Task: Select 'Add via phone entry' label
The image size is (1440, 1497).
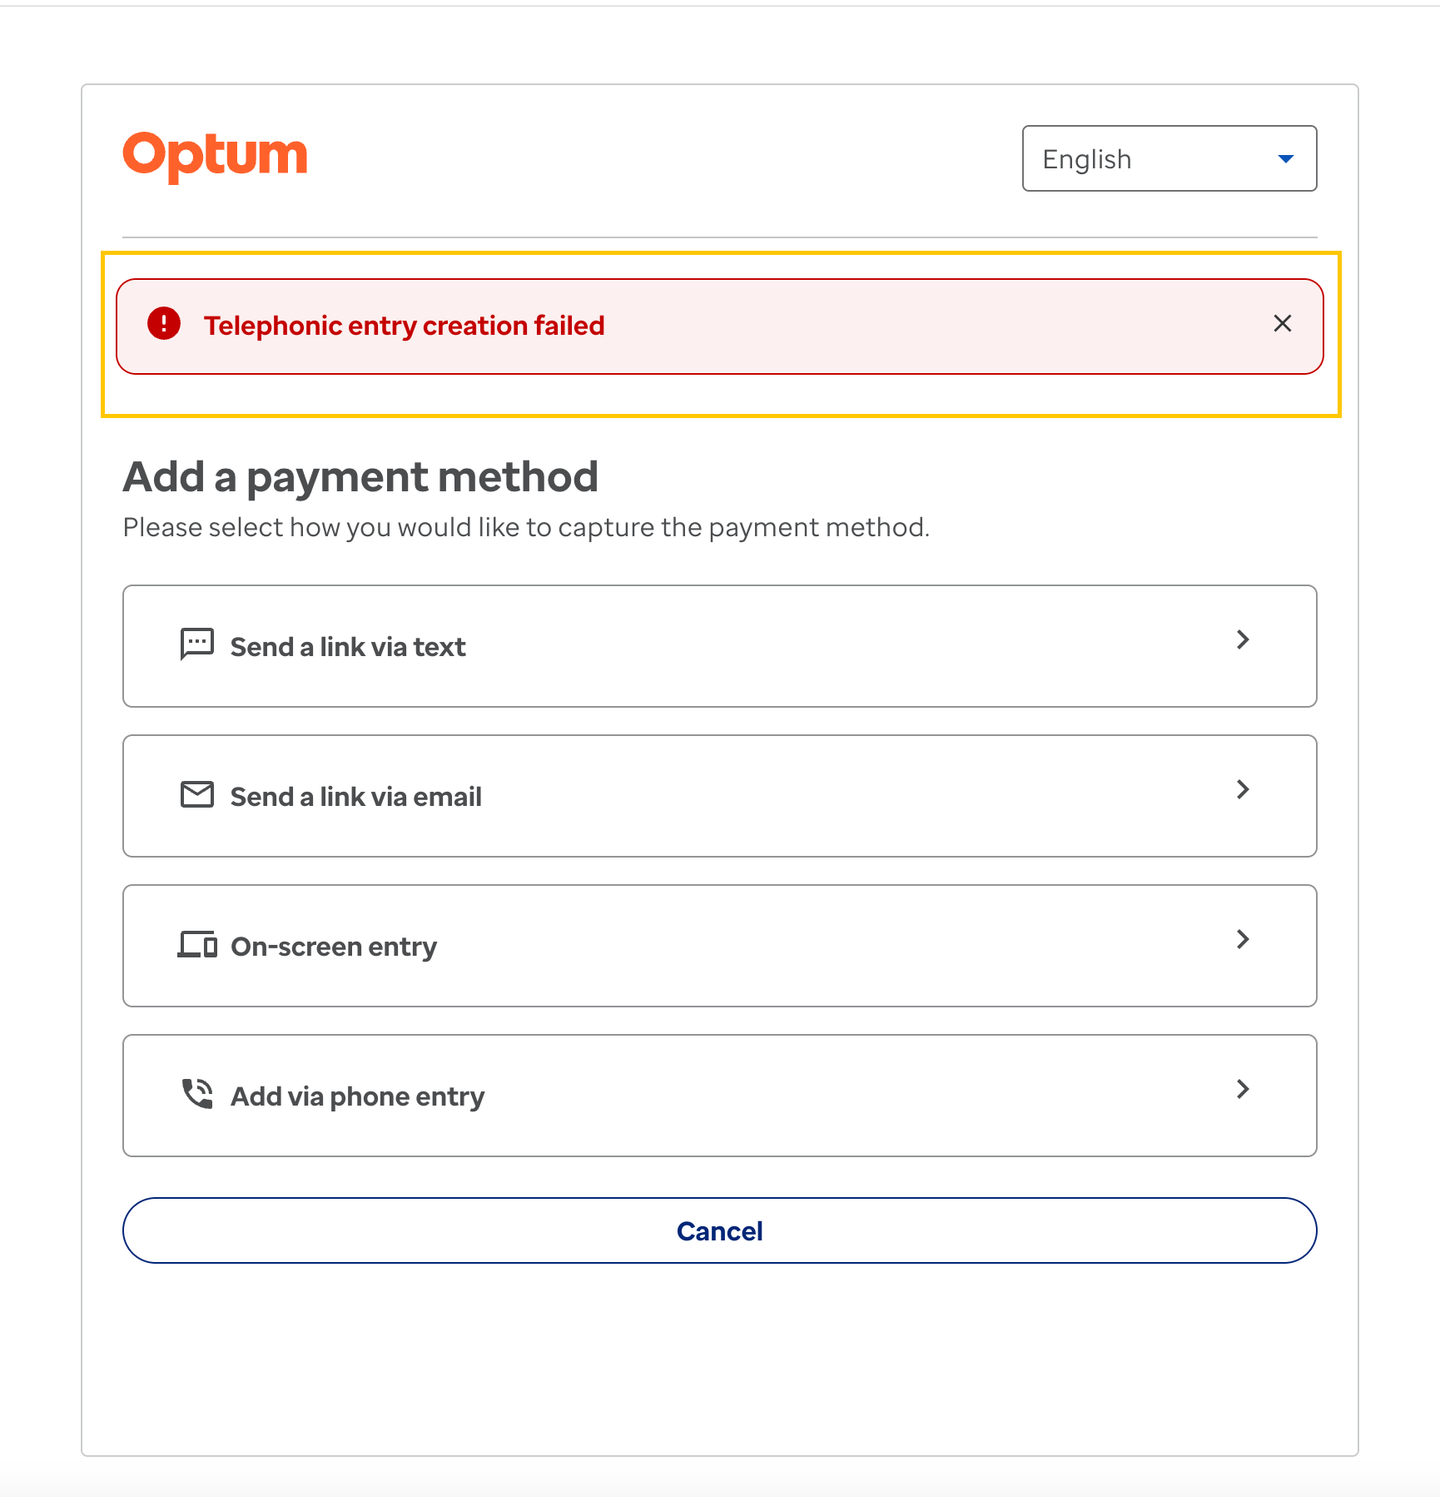Action: [358, 1097]
